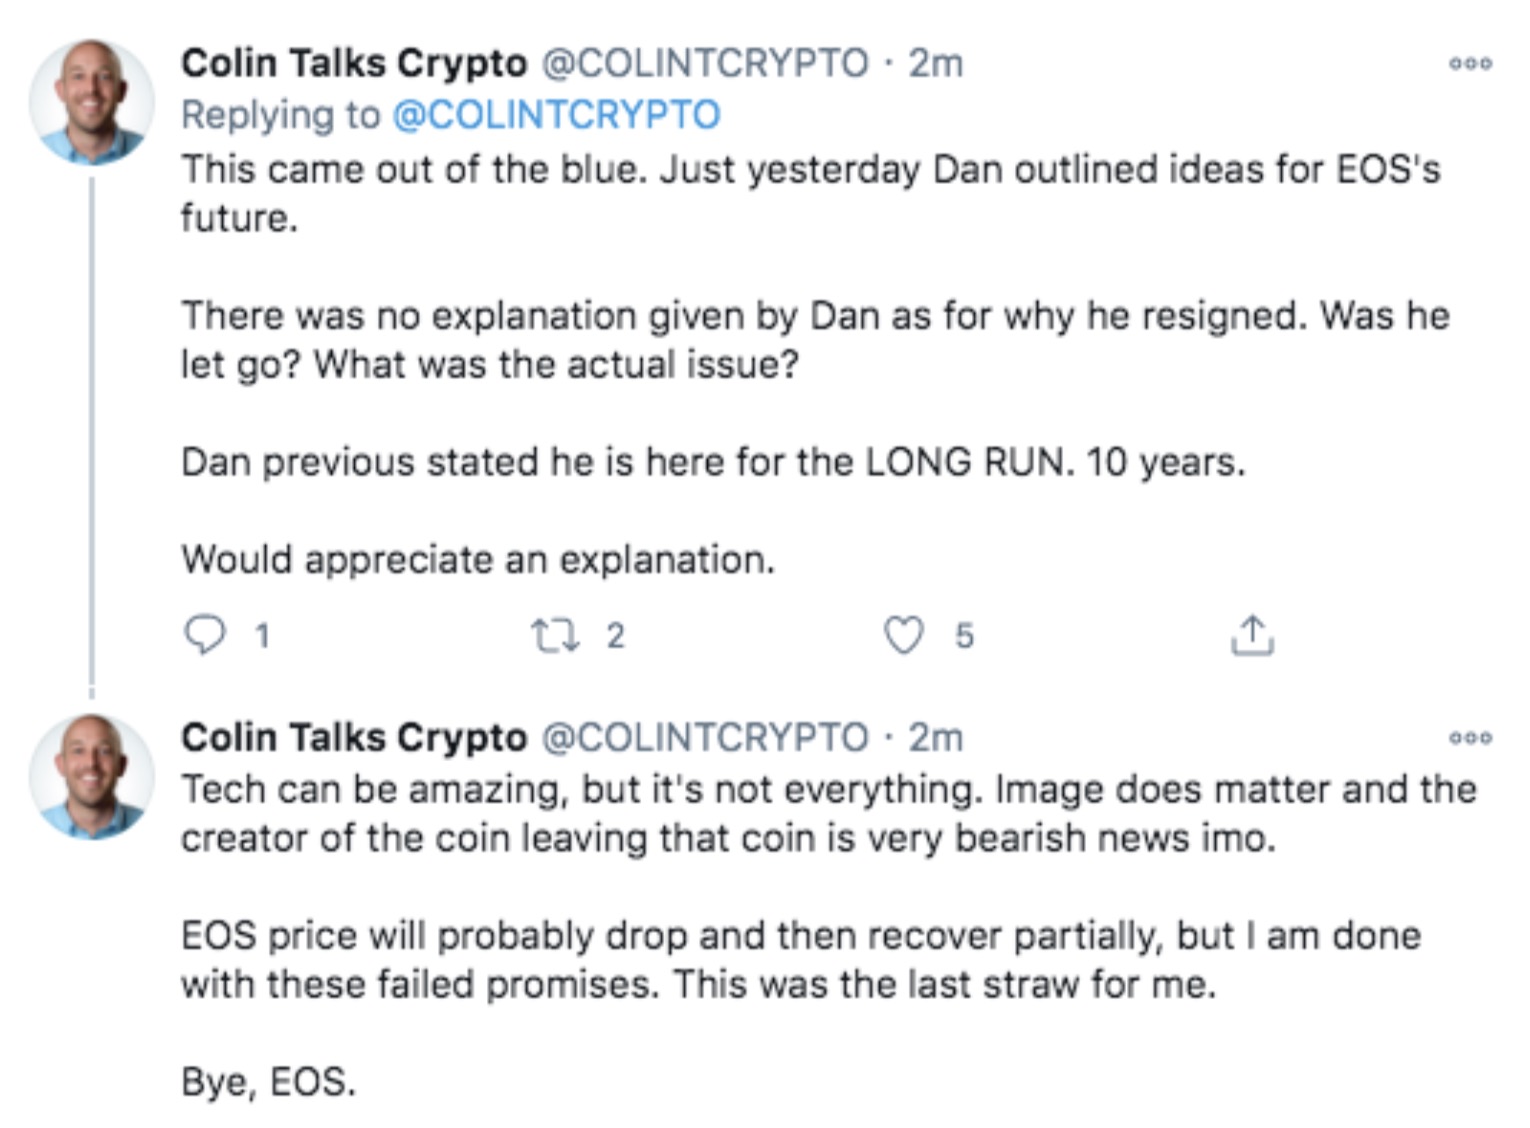Screen dimensions: 1530x1128
Task: Click the @COLINTCRYPTO handle on second tweet
Action: tap(705, 737)
